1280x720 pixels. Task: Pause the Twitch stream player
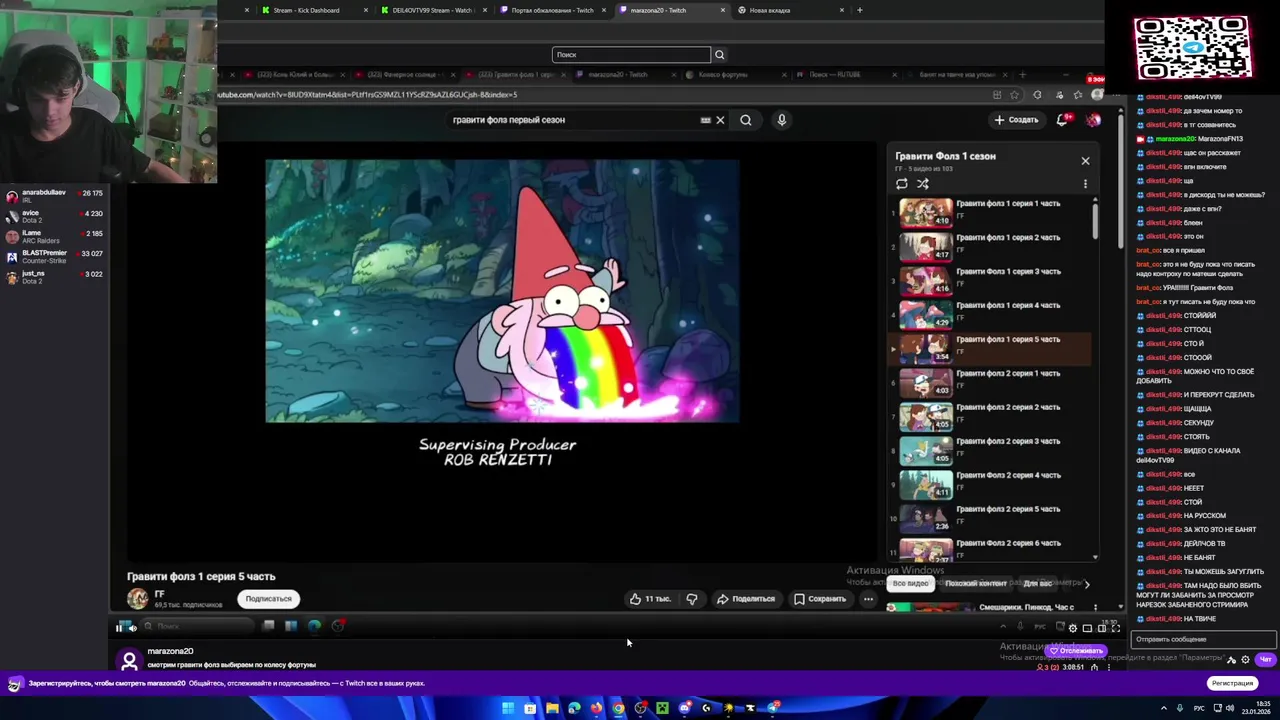pos(119,627)
